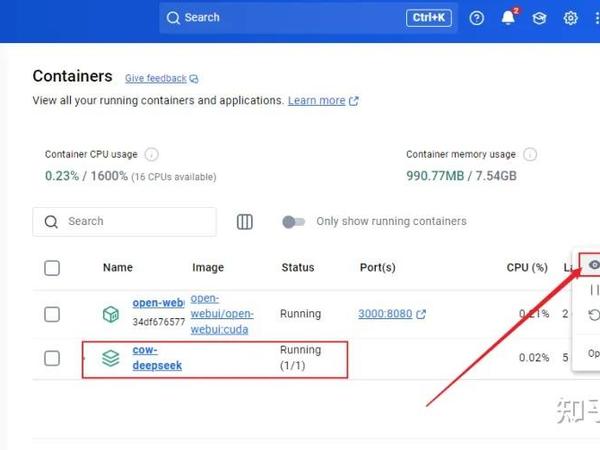Screen dimensions: 600x450
Task: Open Docker settings gear icon
Action: [x=571, y=18]
